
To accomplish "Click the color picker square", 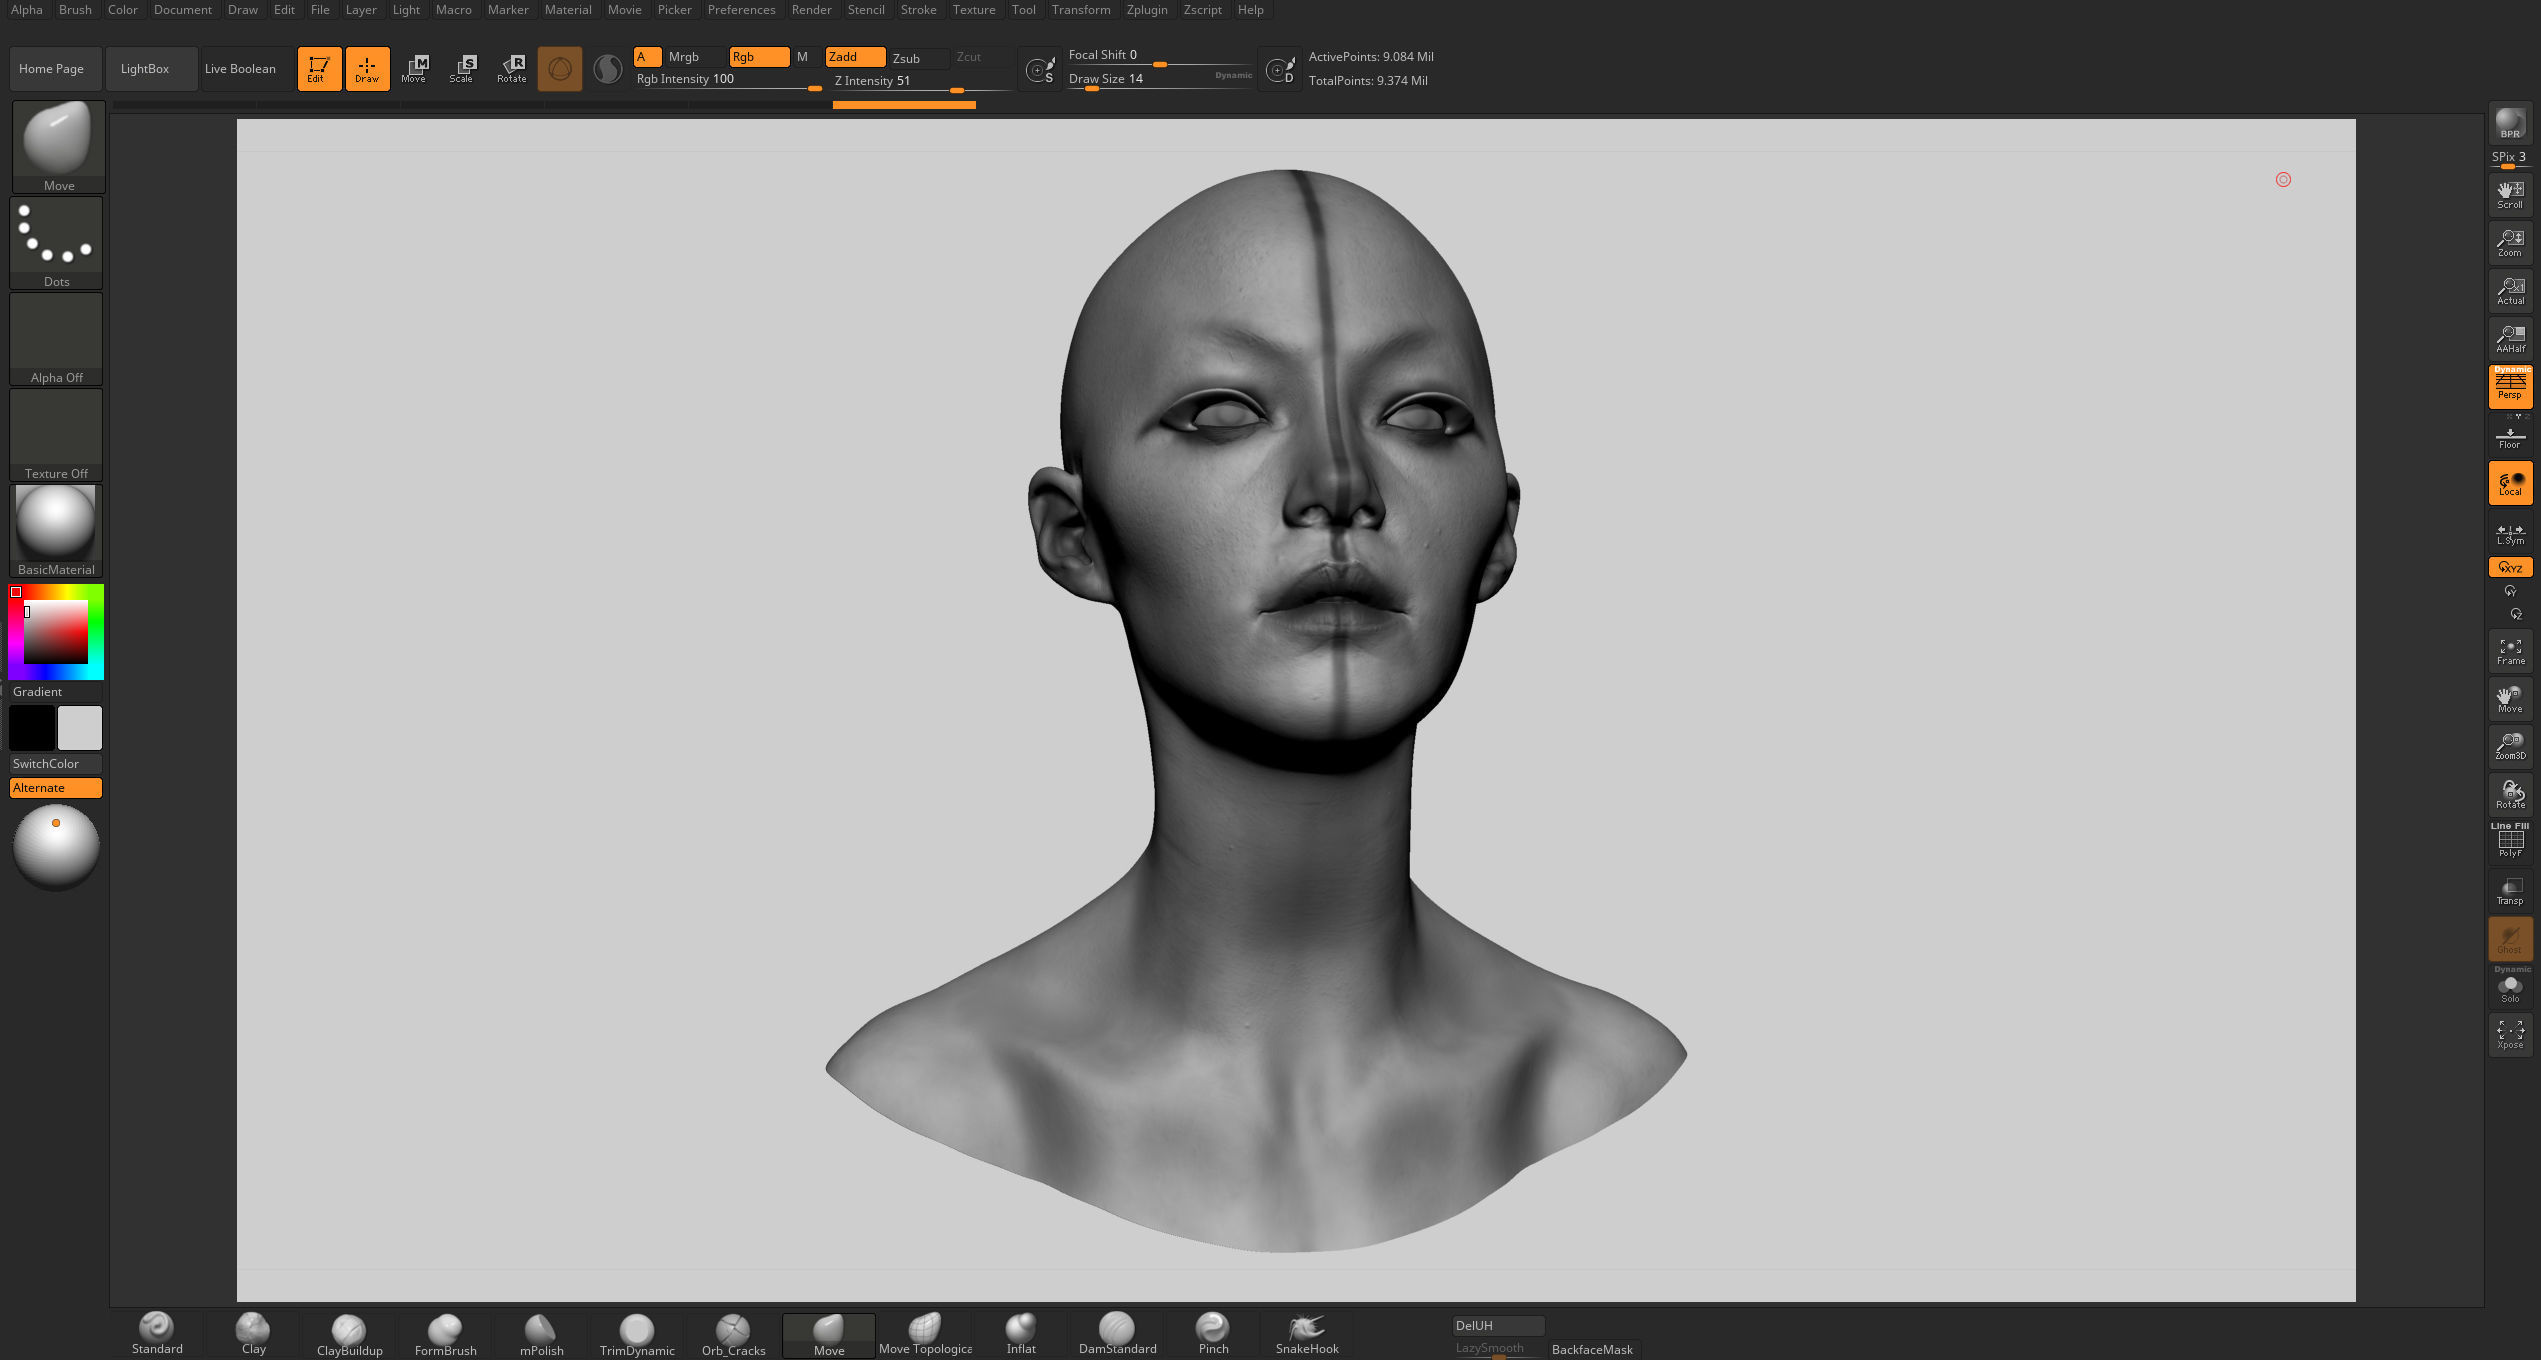I will [56, 632].
